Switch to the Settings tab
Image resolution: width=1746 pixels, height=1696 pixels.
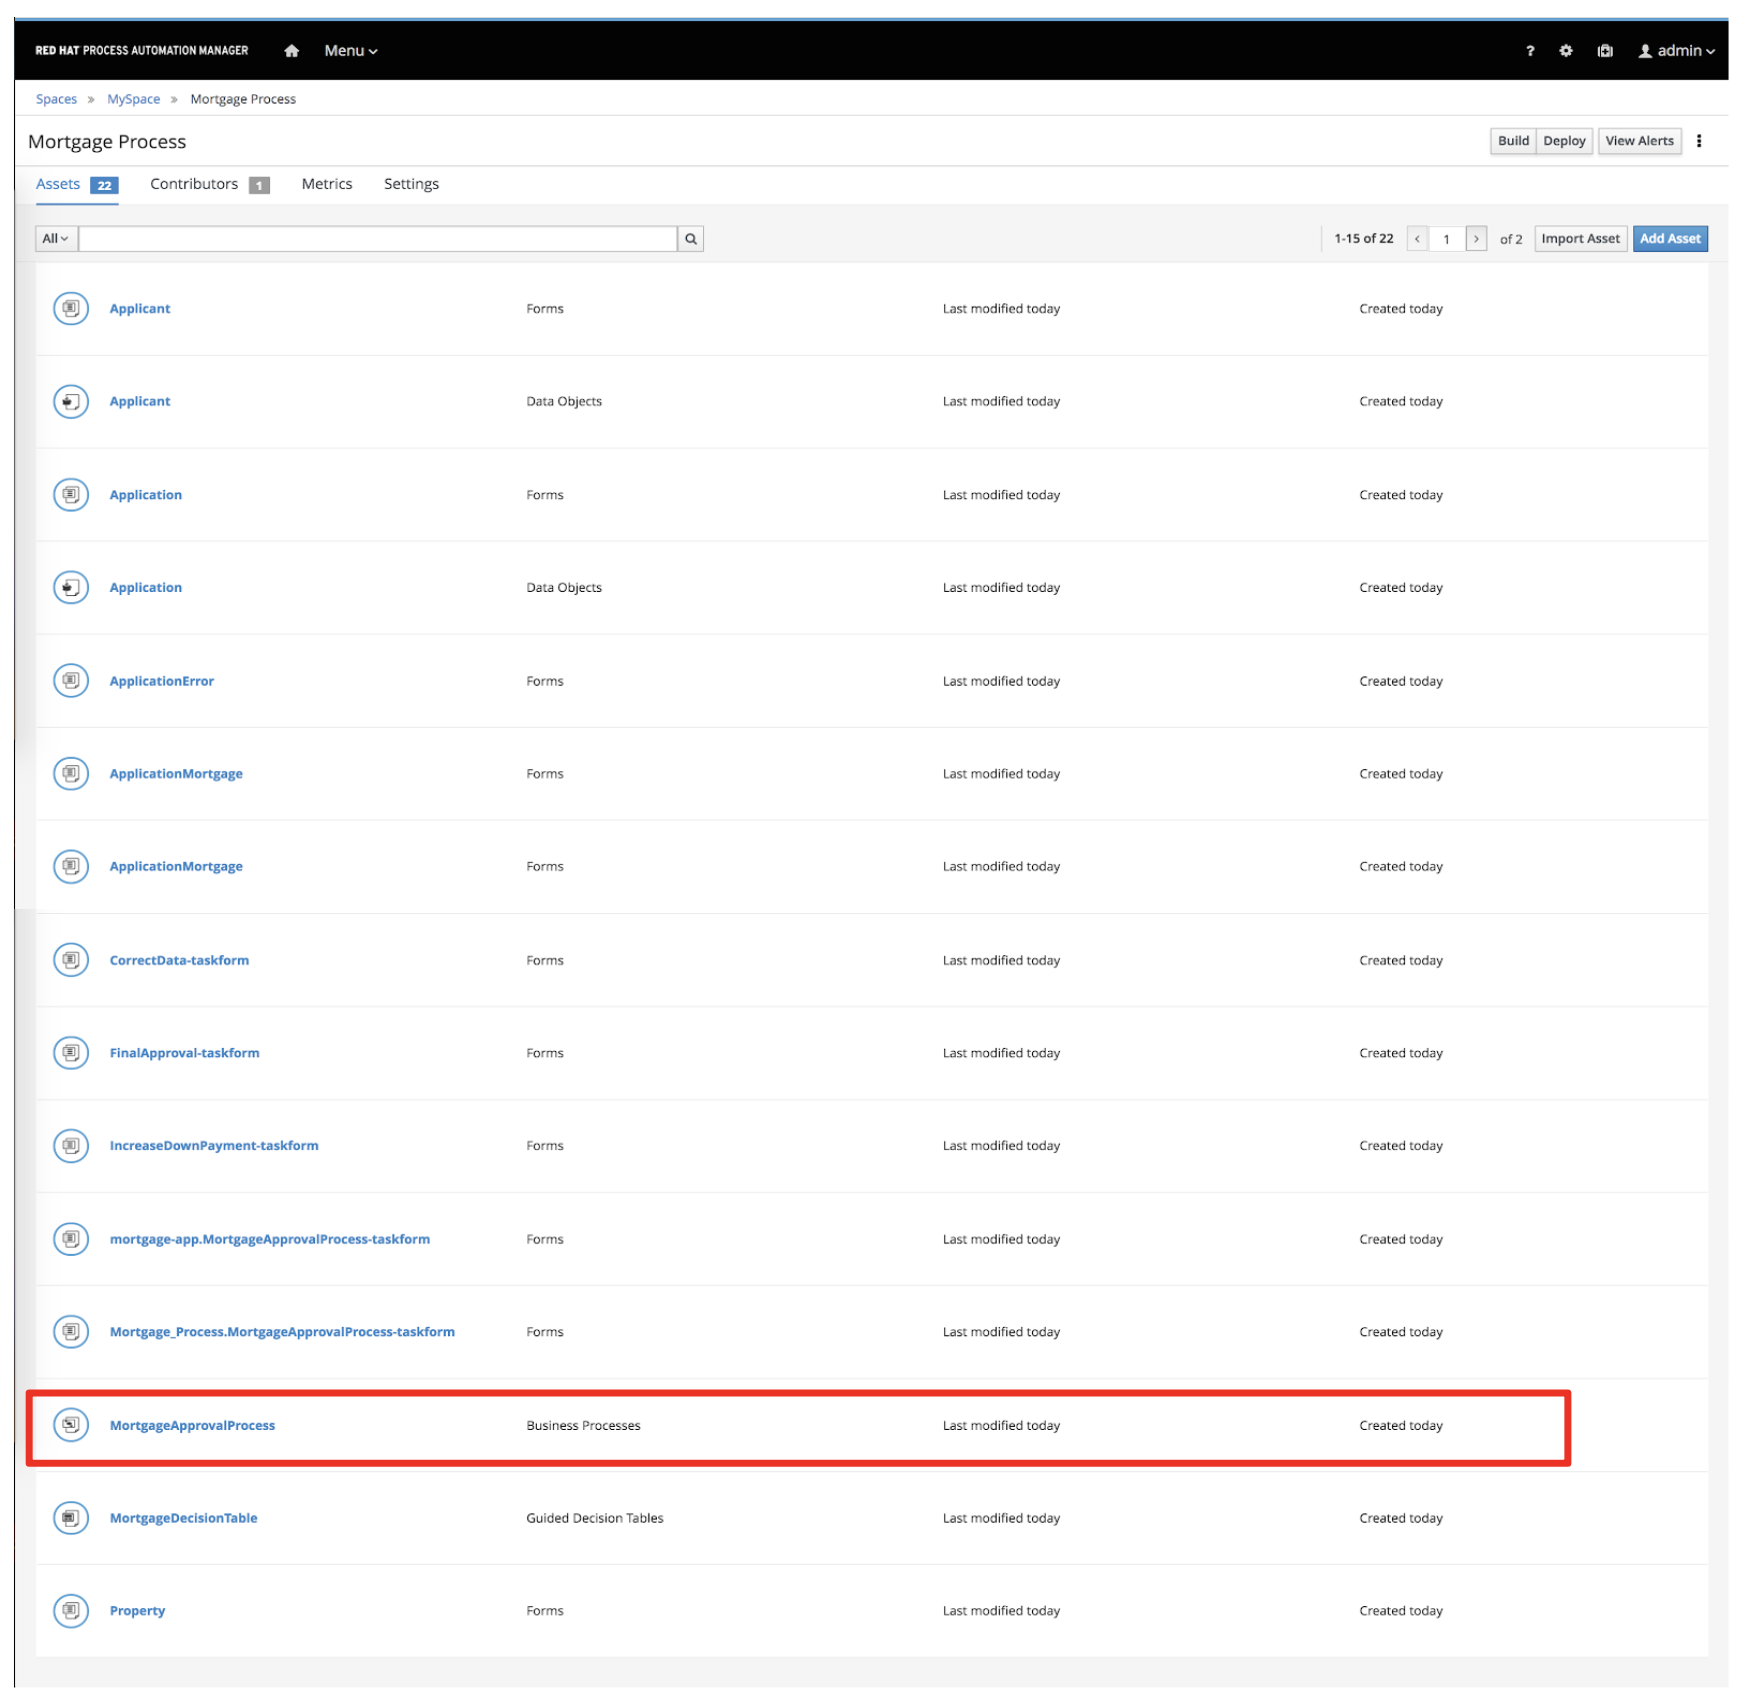click(411, 184)
